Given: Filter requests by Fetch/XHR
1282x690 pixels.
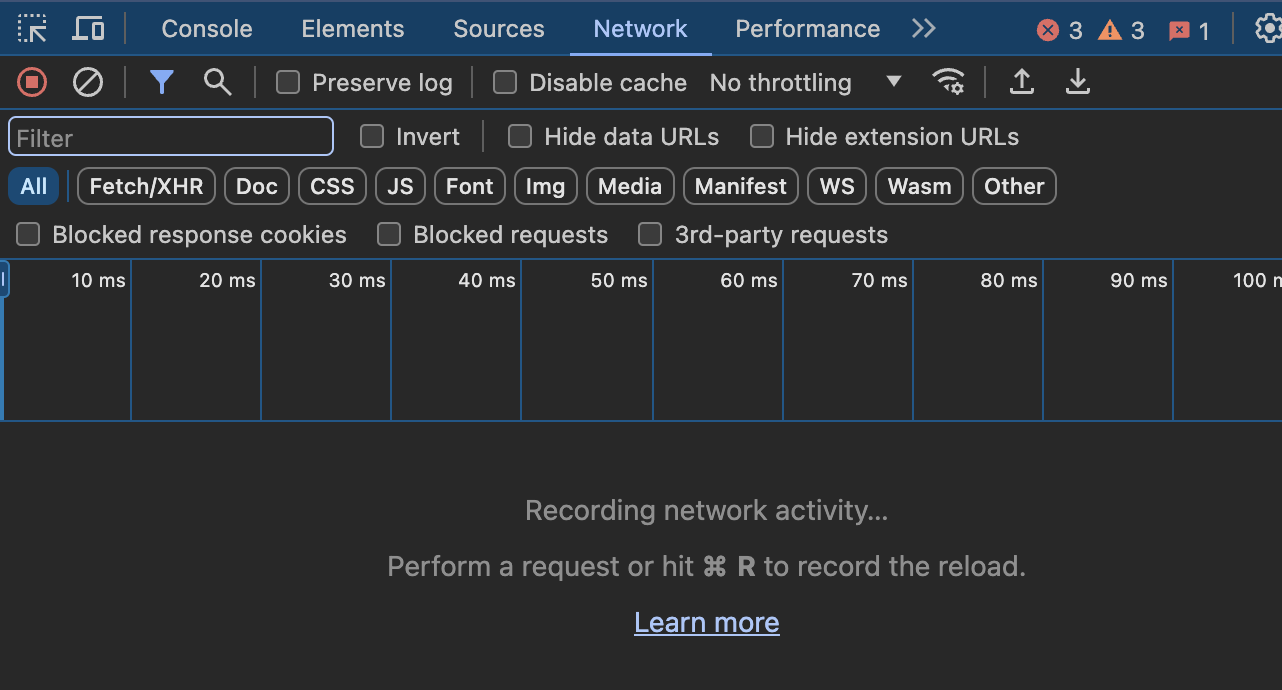Looking at the screenshot, I should [146, 186].
